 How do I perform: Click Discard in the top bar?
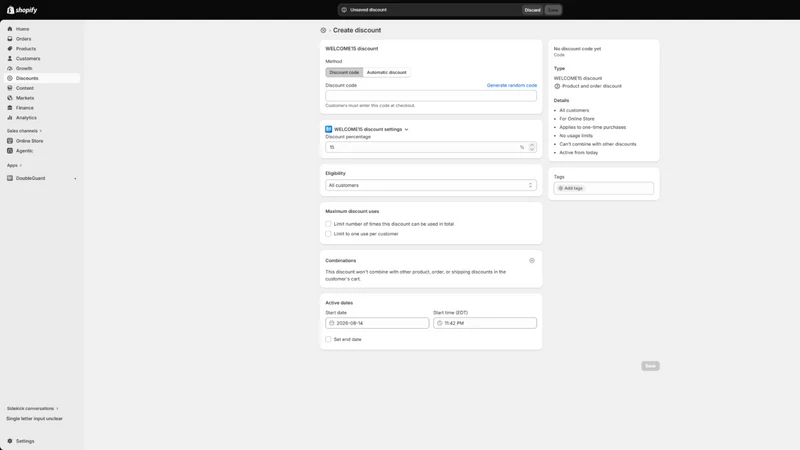click(x=532, y=10)
